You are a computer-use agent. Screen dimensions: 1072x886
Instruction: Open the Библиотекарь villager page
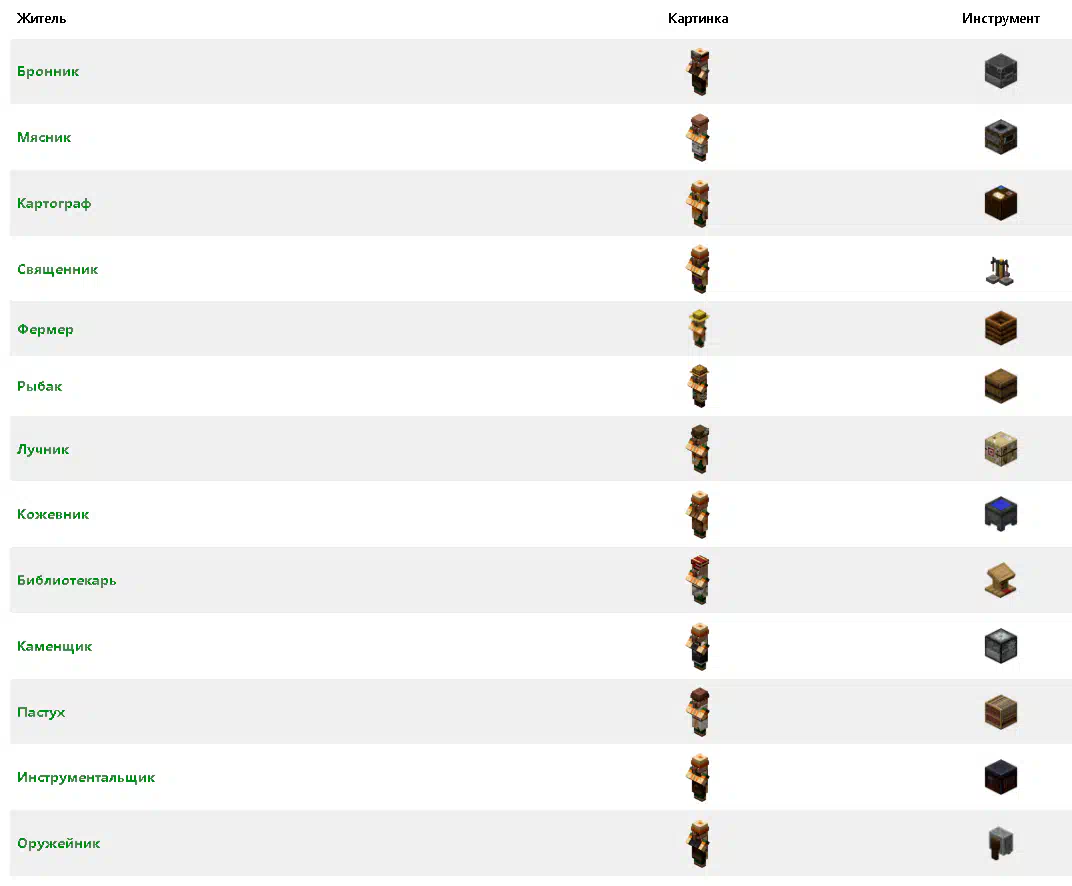pyautogui.click(x=66, y=581)
